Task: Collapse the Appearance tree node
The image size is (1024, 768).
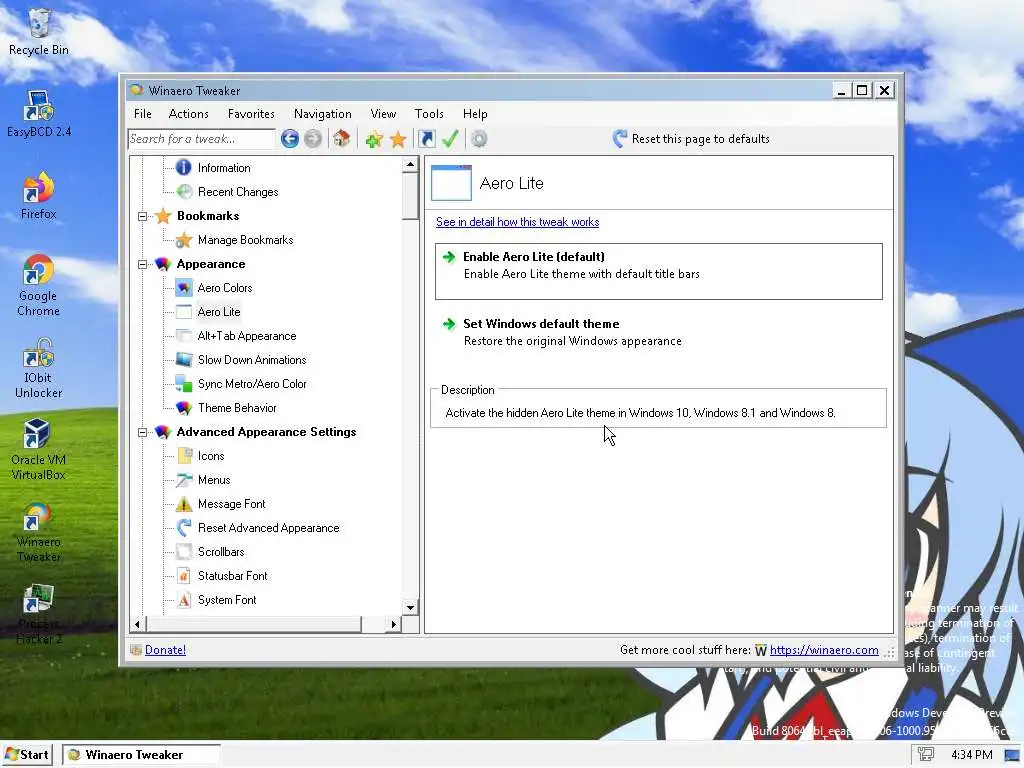Action: coord(142,264)
